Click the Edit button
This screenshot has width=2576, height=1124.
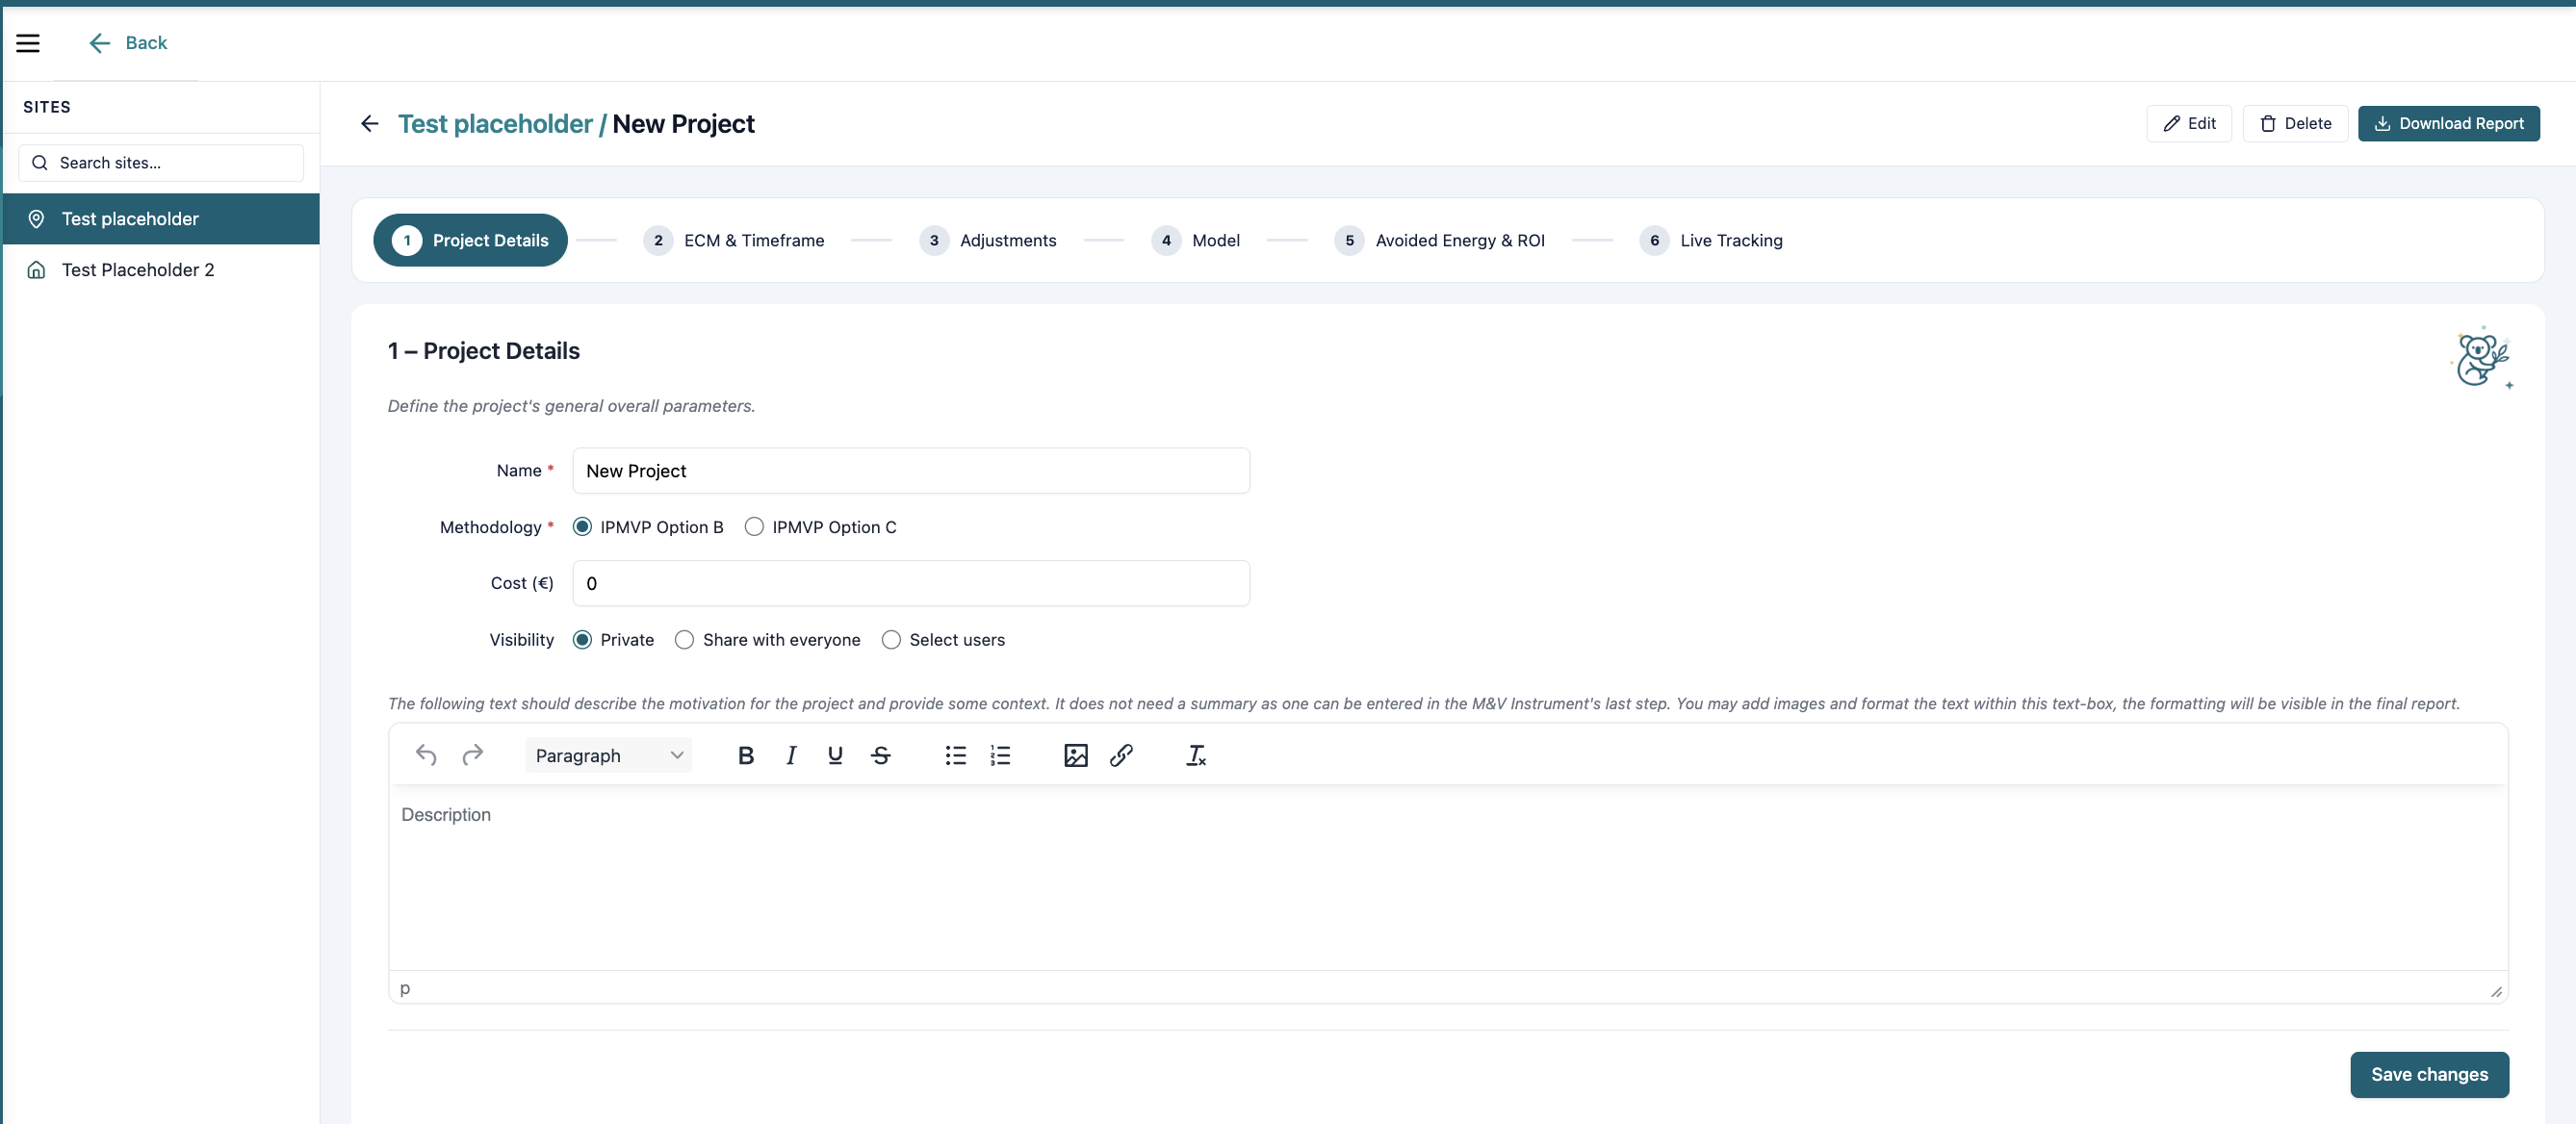[2189, 124]
